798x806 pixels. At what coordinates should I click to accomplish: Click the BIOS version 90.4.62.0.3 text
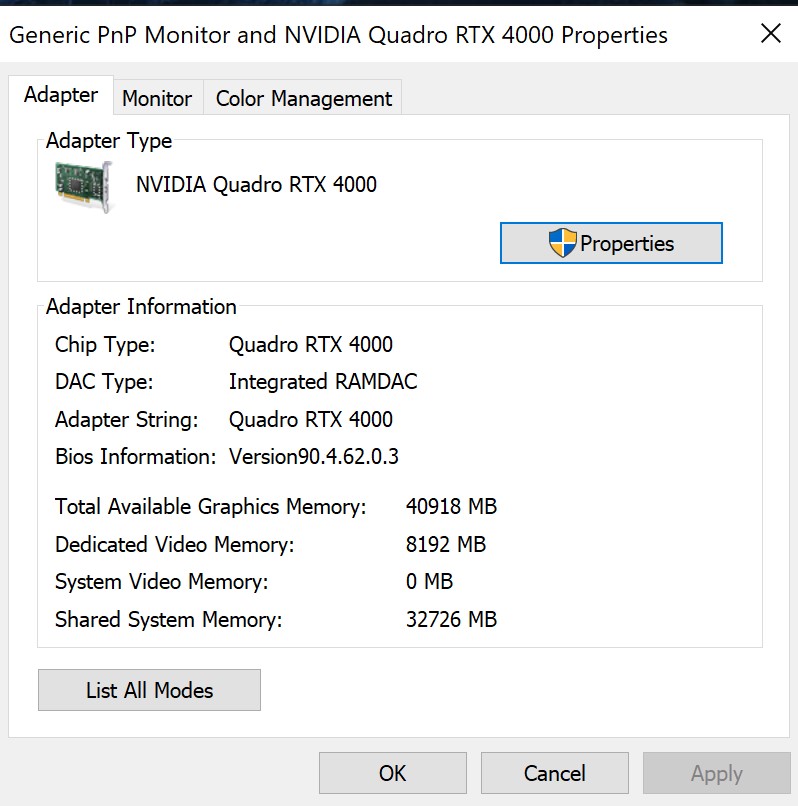314,457
